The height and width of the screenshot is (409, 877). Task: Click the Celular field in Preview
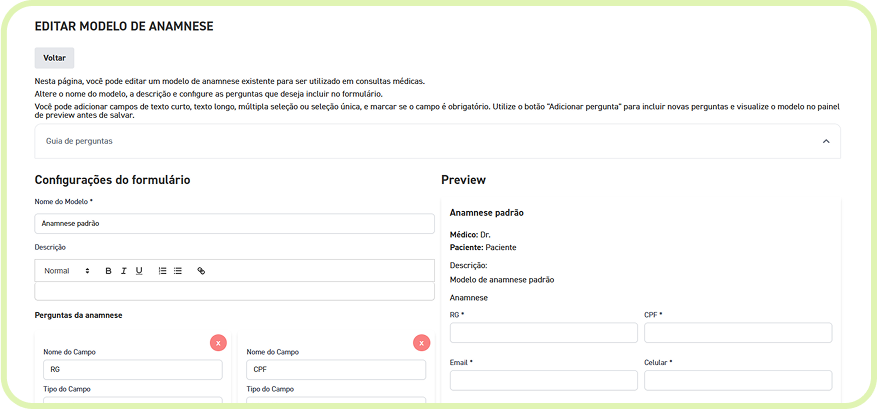click(738, 380)
